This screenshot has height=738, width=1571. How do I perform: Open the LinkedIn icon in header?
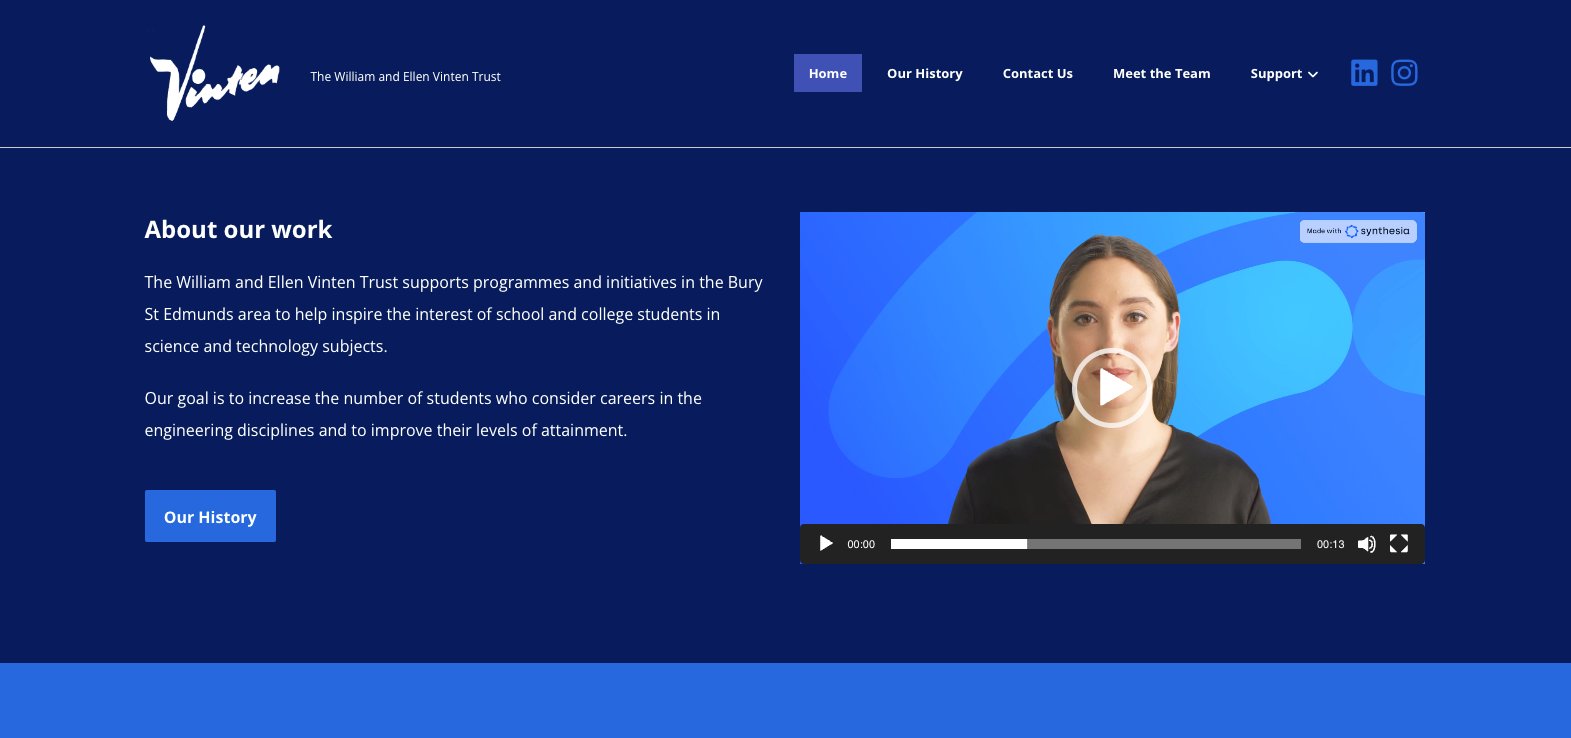(1364, 73)
